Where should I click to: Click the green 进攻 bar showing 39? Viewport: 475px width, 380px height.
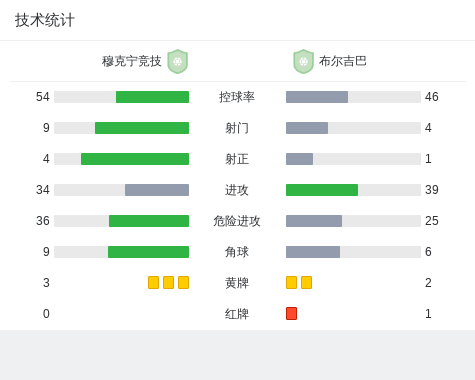click(322, 190)
